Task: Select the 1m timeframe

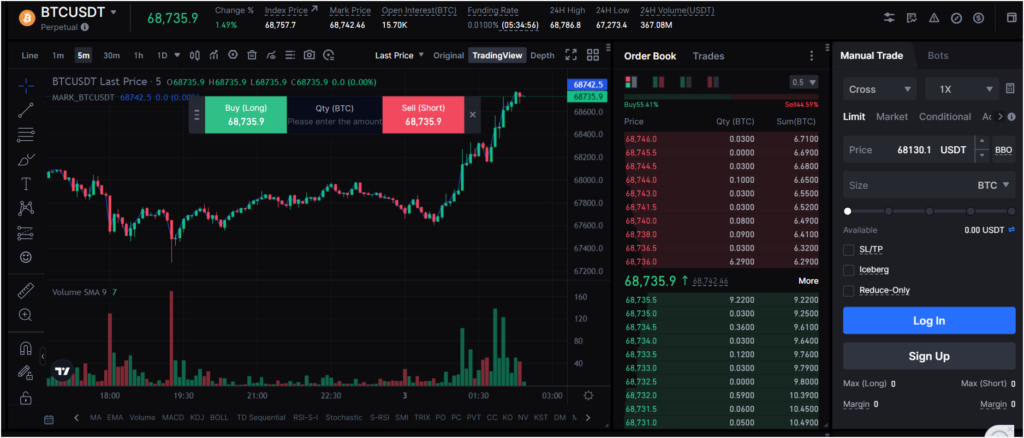Action: (58, 55)
